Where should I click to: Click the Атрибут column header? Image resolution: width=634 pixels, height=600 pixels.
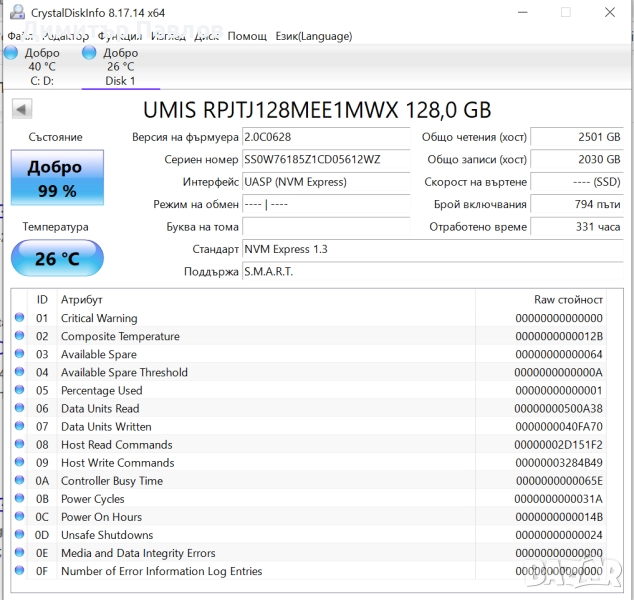click(x=81, y=300)
